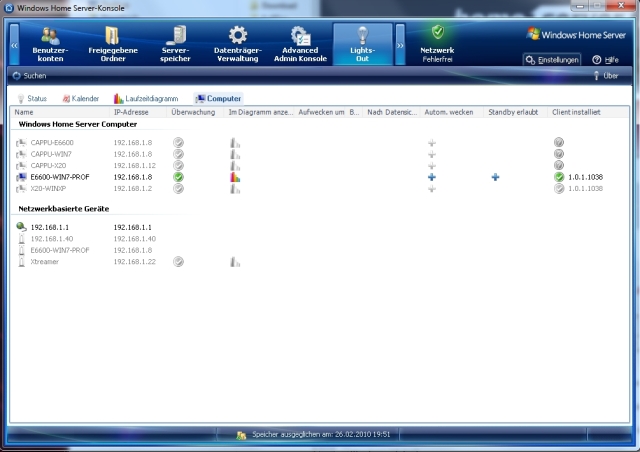Select the Lights-Out tab
The width and height of the screenshot is (640, 452).
point(362,44)
